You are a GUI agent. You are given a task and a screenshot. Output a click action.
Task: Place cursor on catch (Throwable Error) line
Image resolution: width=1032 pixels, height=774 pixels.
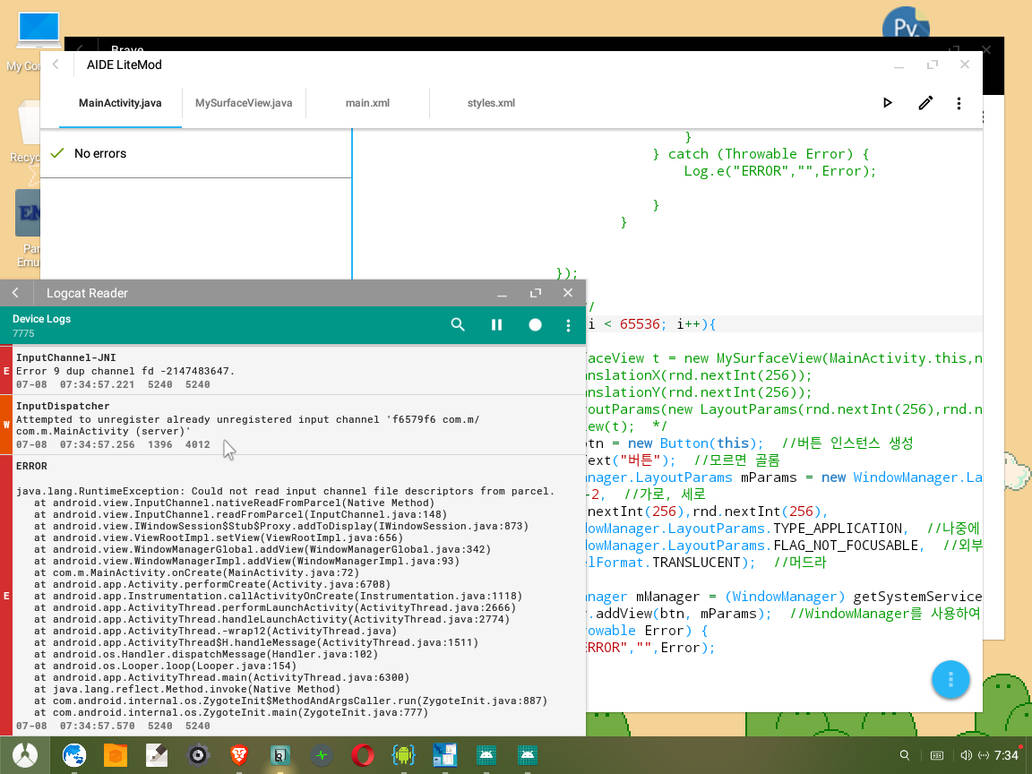point(760,154)
